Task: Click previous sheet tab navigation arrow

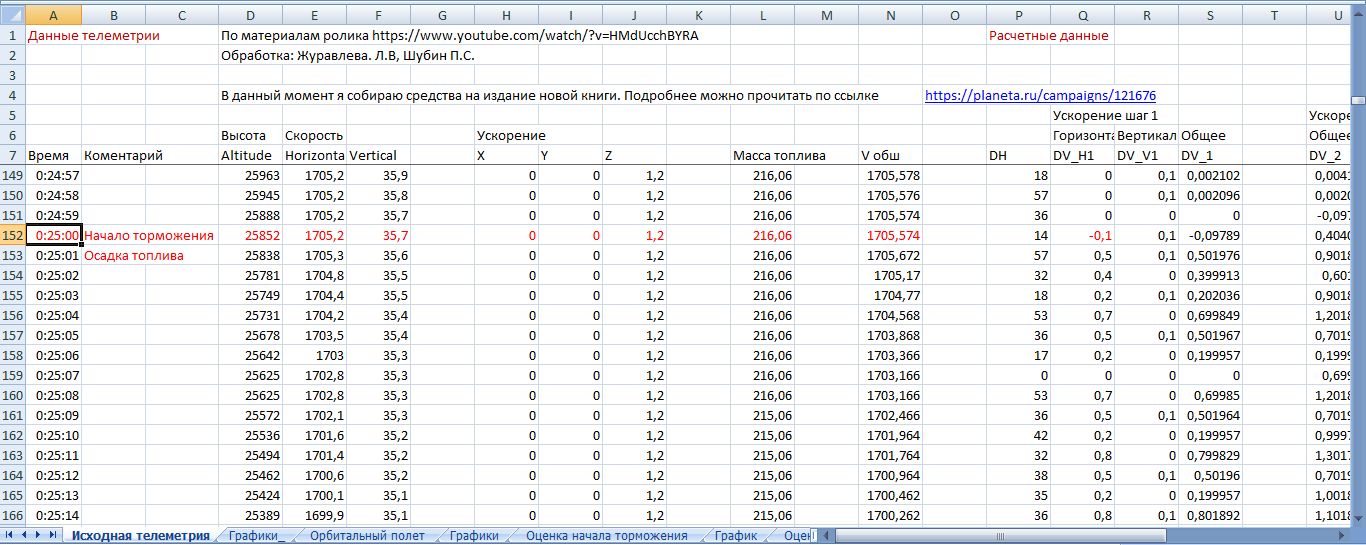Action: click(25, 536)
